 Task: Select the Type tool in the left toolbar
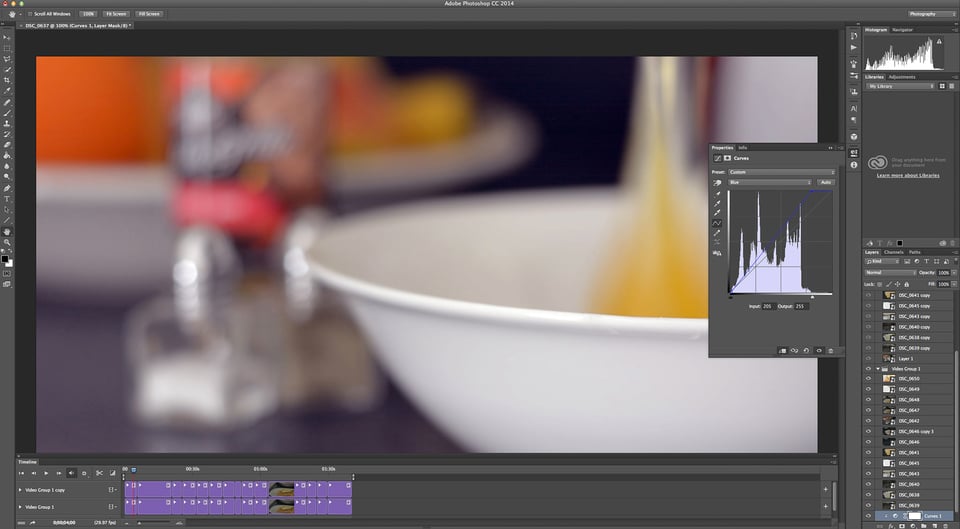pos(7,199)
